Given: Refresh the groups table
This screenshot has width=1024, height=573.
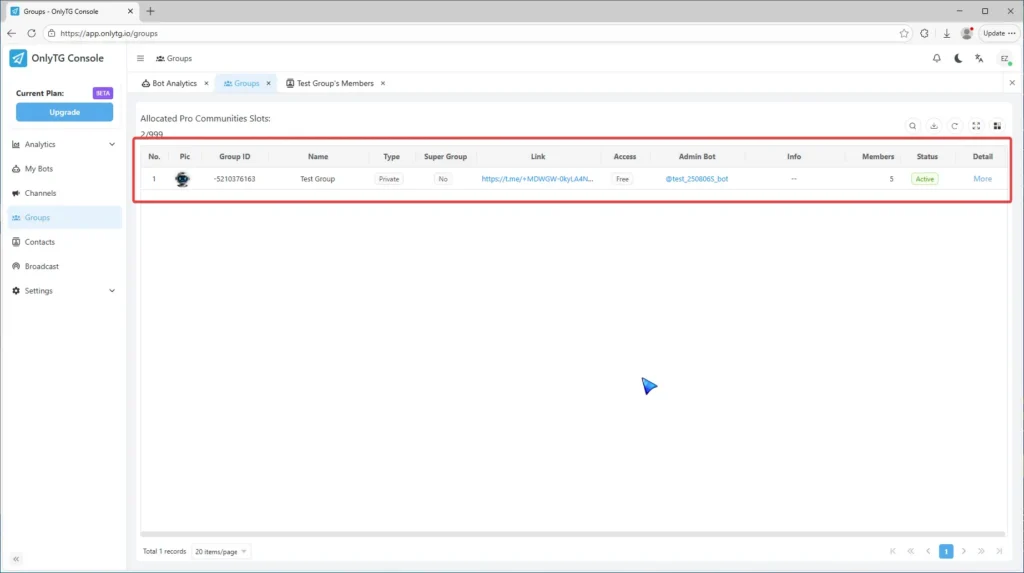Looking at the screenshot, I should point(955,126).
